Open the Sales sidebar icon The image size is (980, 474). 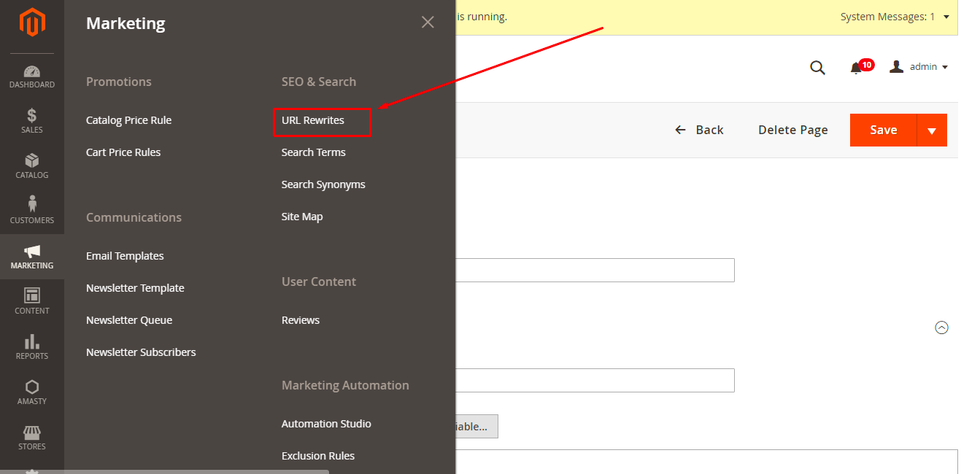(32, 121)
